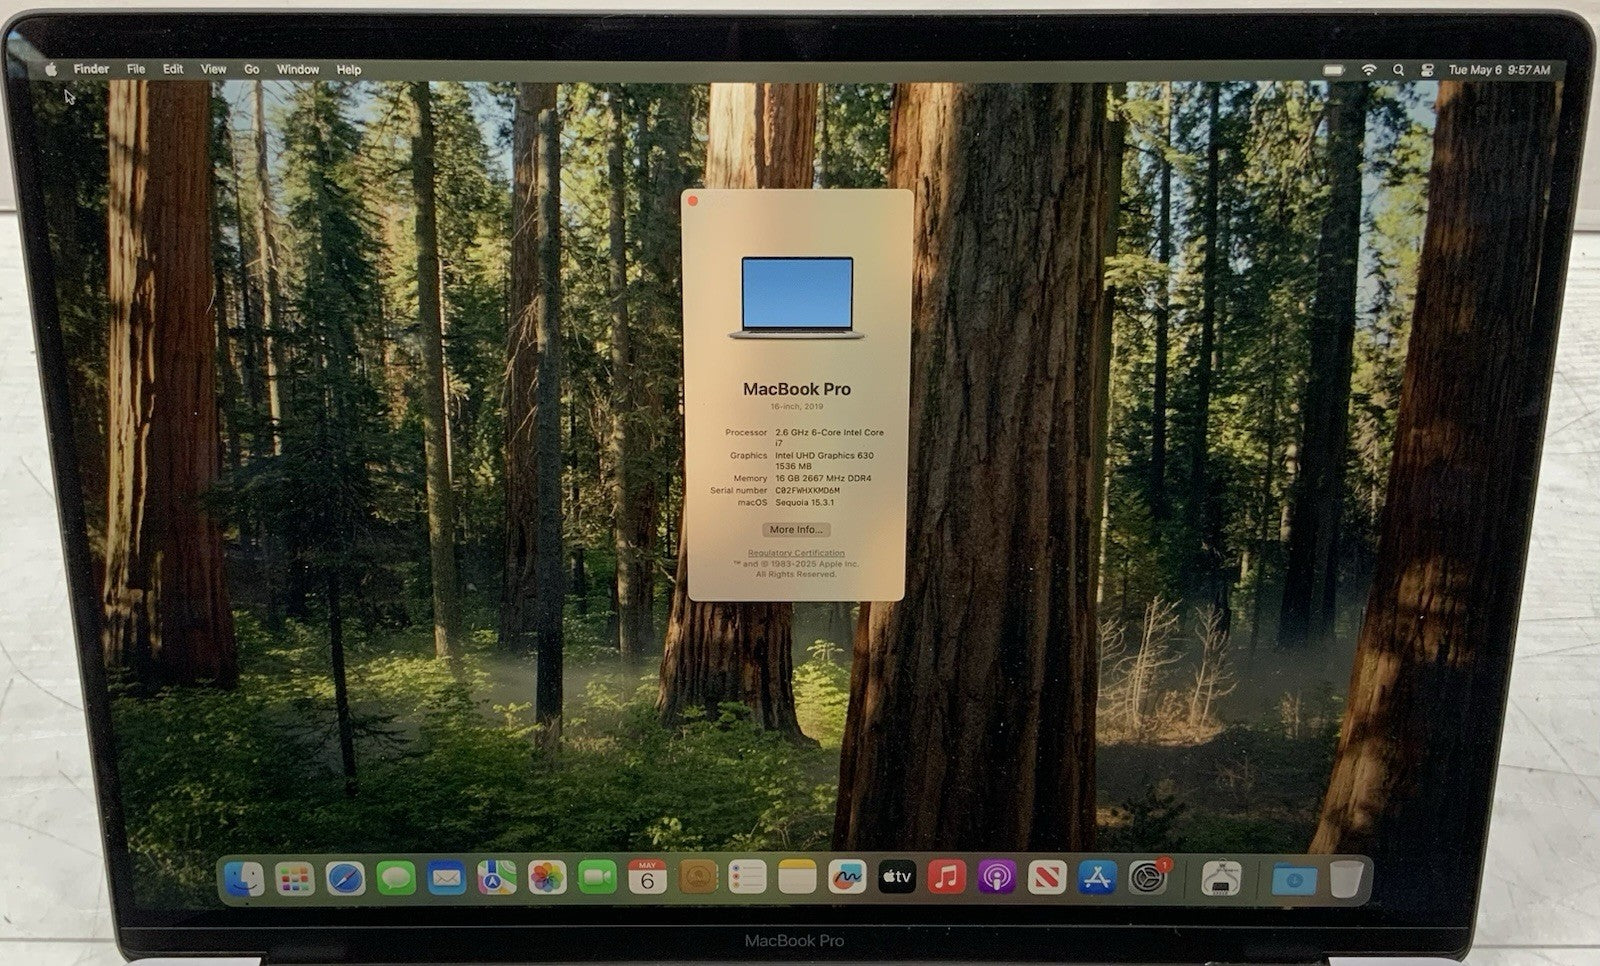Launch the App Store from the Dock
Image resolution: width=1600 pixels, height=966 pixels.
[1097, 878]
